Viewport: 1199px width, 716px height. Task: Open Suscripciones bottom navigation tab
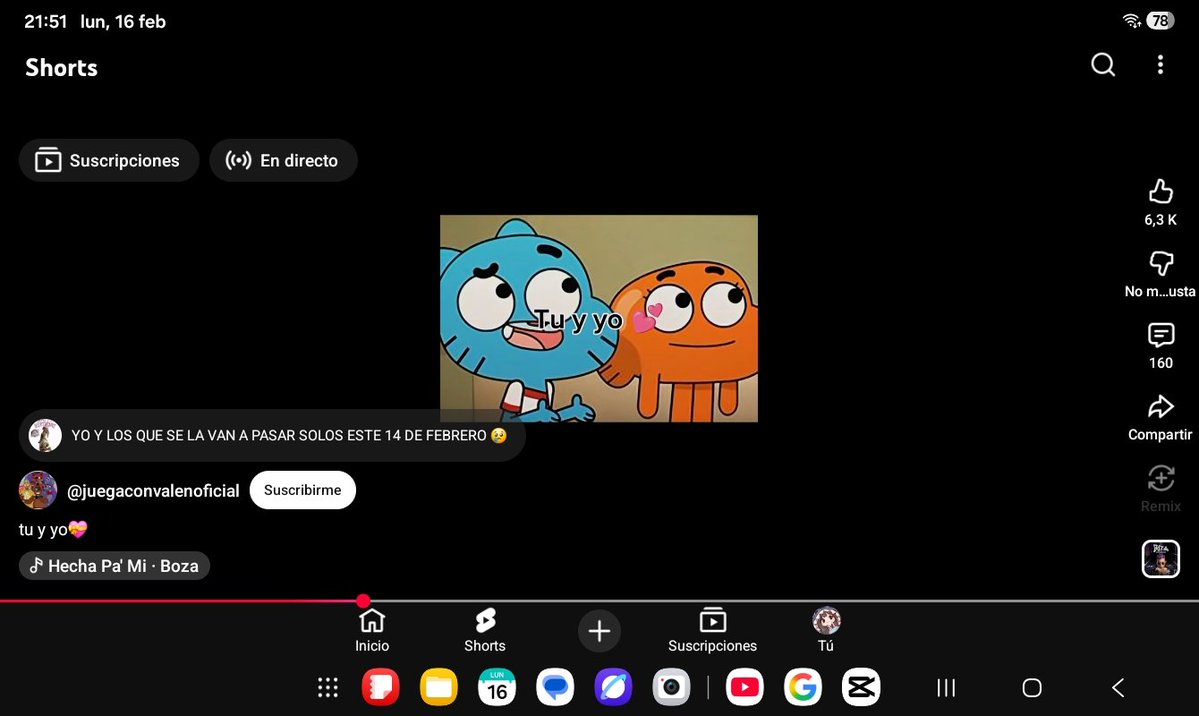[x=713, y=631]
